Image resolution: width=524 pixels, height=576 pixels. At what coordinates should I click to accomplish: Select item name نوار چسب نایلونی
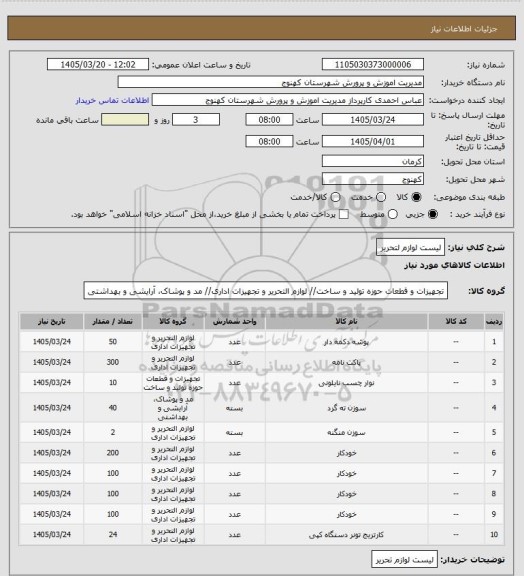(346, 383)
